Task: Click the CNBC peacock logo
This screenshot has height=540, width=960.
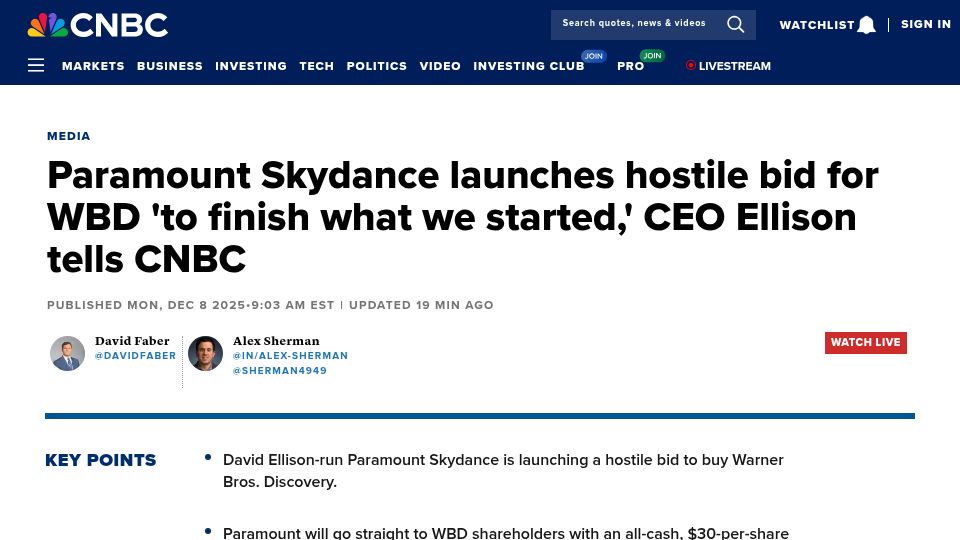Action: (98, 25)
